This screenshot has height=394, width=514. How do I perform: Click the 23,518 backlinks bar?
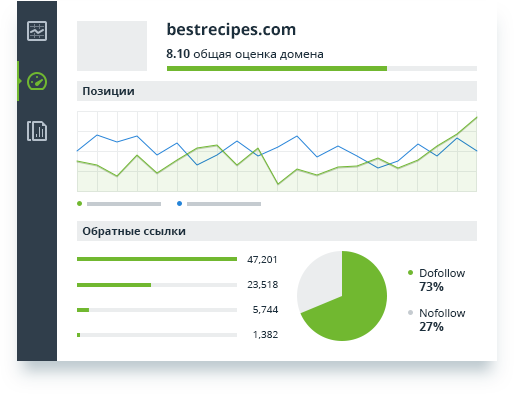point(157,285)
